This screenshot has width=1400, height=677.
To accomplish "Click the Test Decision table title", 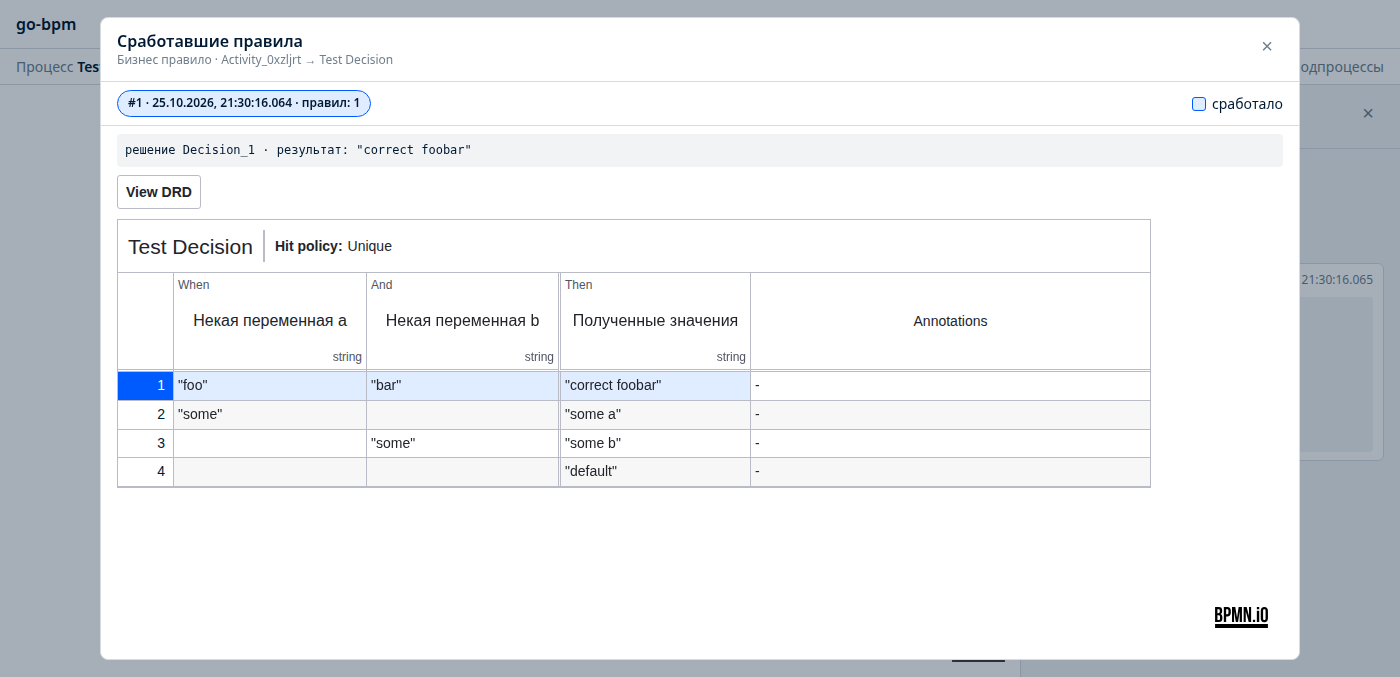I will click(190, 246).
